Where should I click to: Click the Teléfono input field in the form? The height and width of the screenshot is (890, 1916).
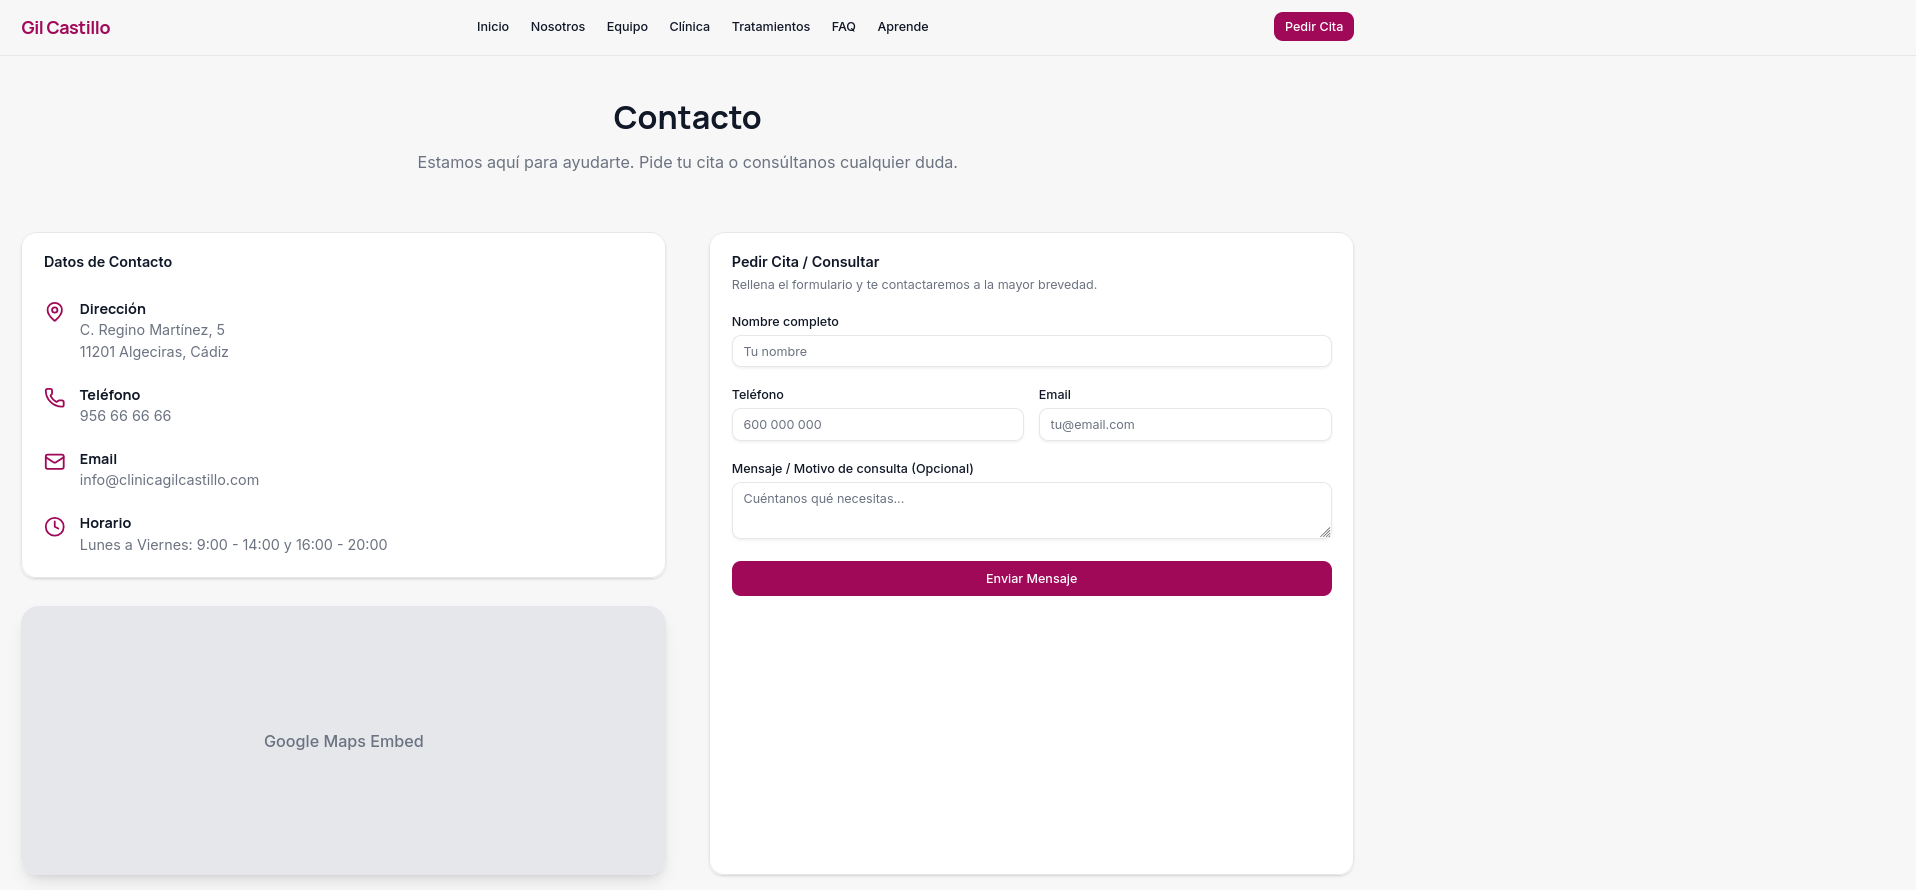(x=877, y=425)
